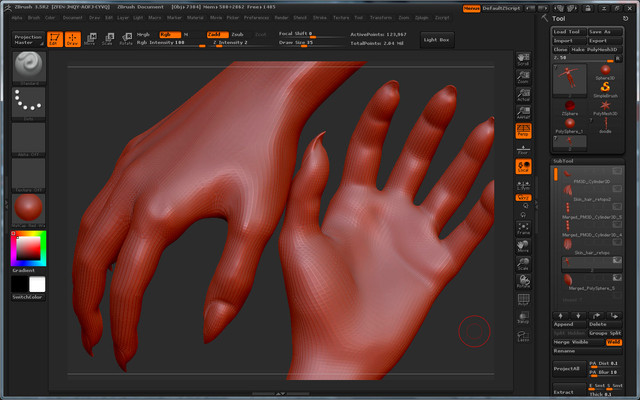
Task: Toggle Zadd sculpt mode
Action: click(215, 34)
